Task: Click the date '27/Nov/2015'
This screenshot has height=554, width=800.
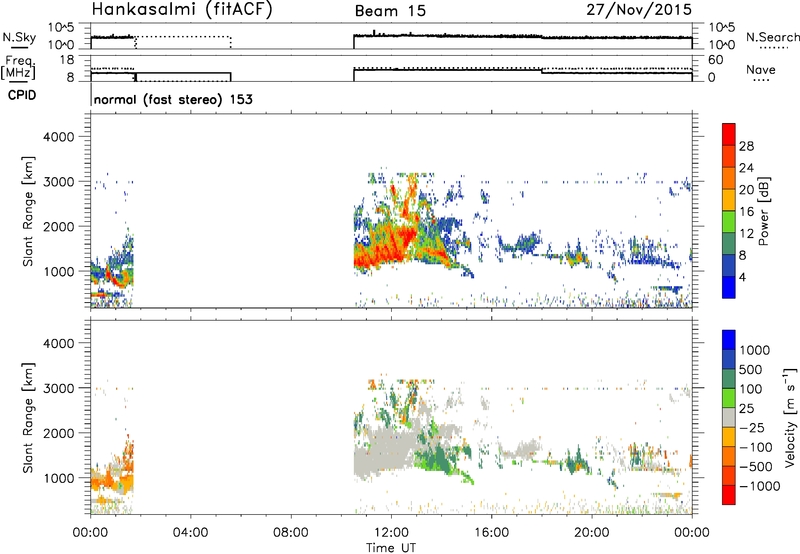Action: coord(639,9)
